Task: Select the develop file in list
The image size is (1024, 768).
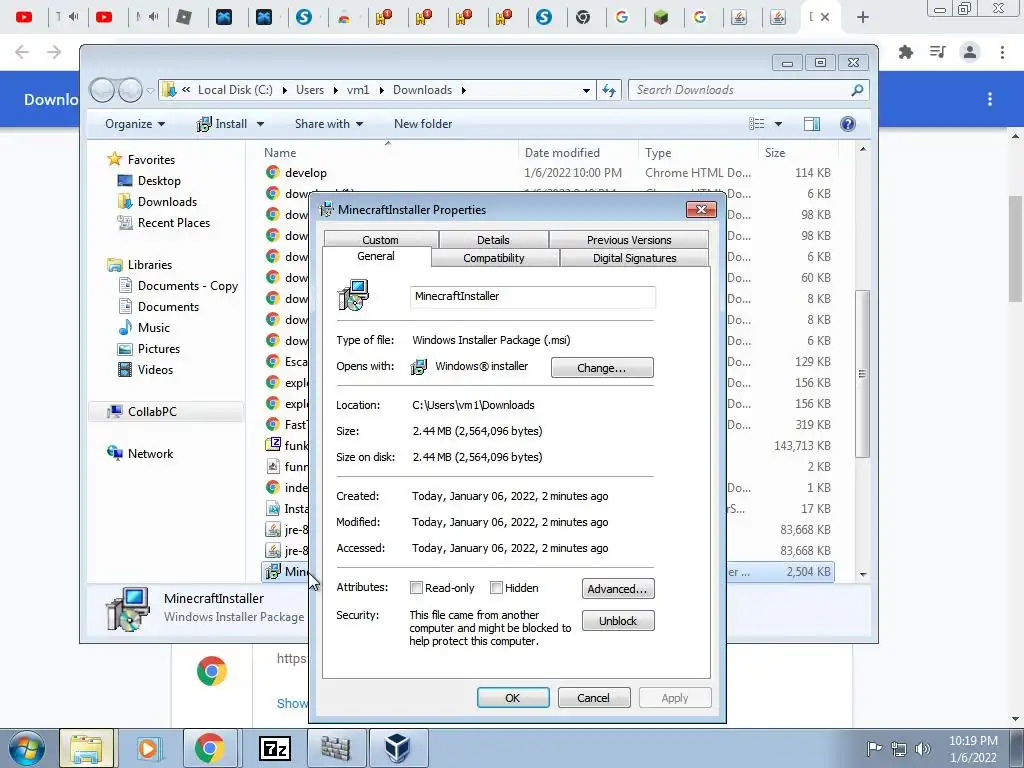Action: tap(305, 173)
